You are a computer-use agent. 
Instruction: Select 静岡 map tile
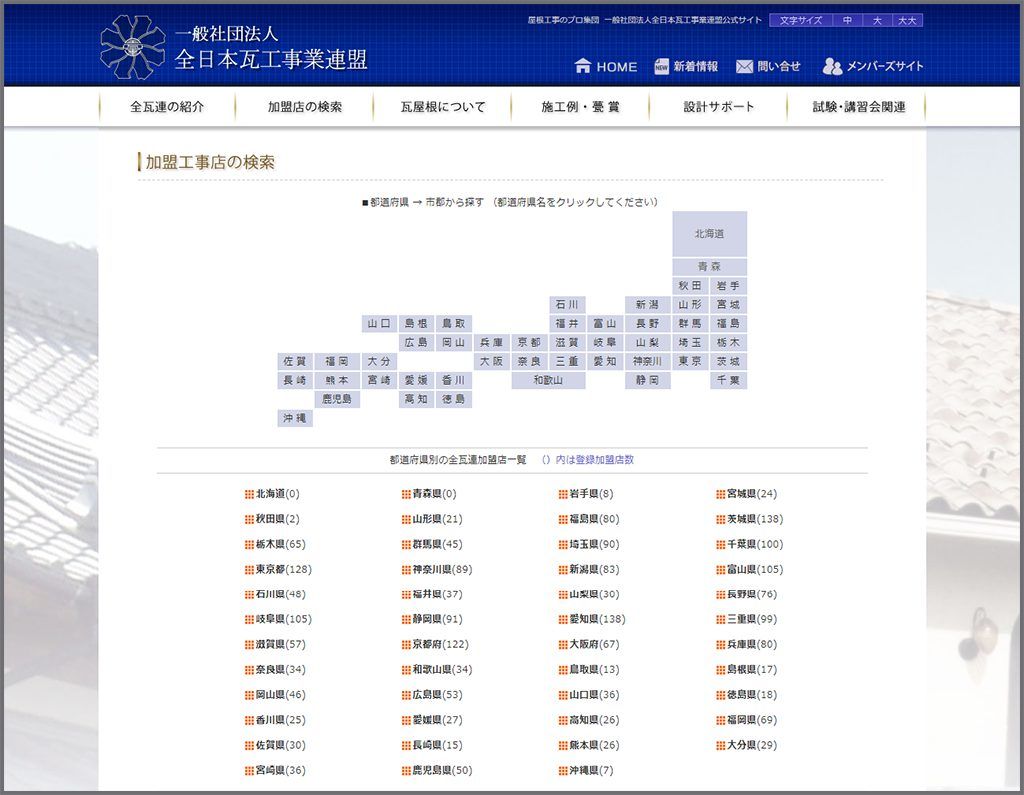(x=647, y=380)
